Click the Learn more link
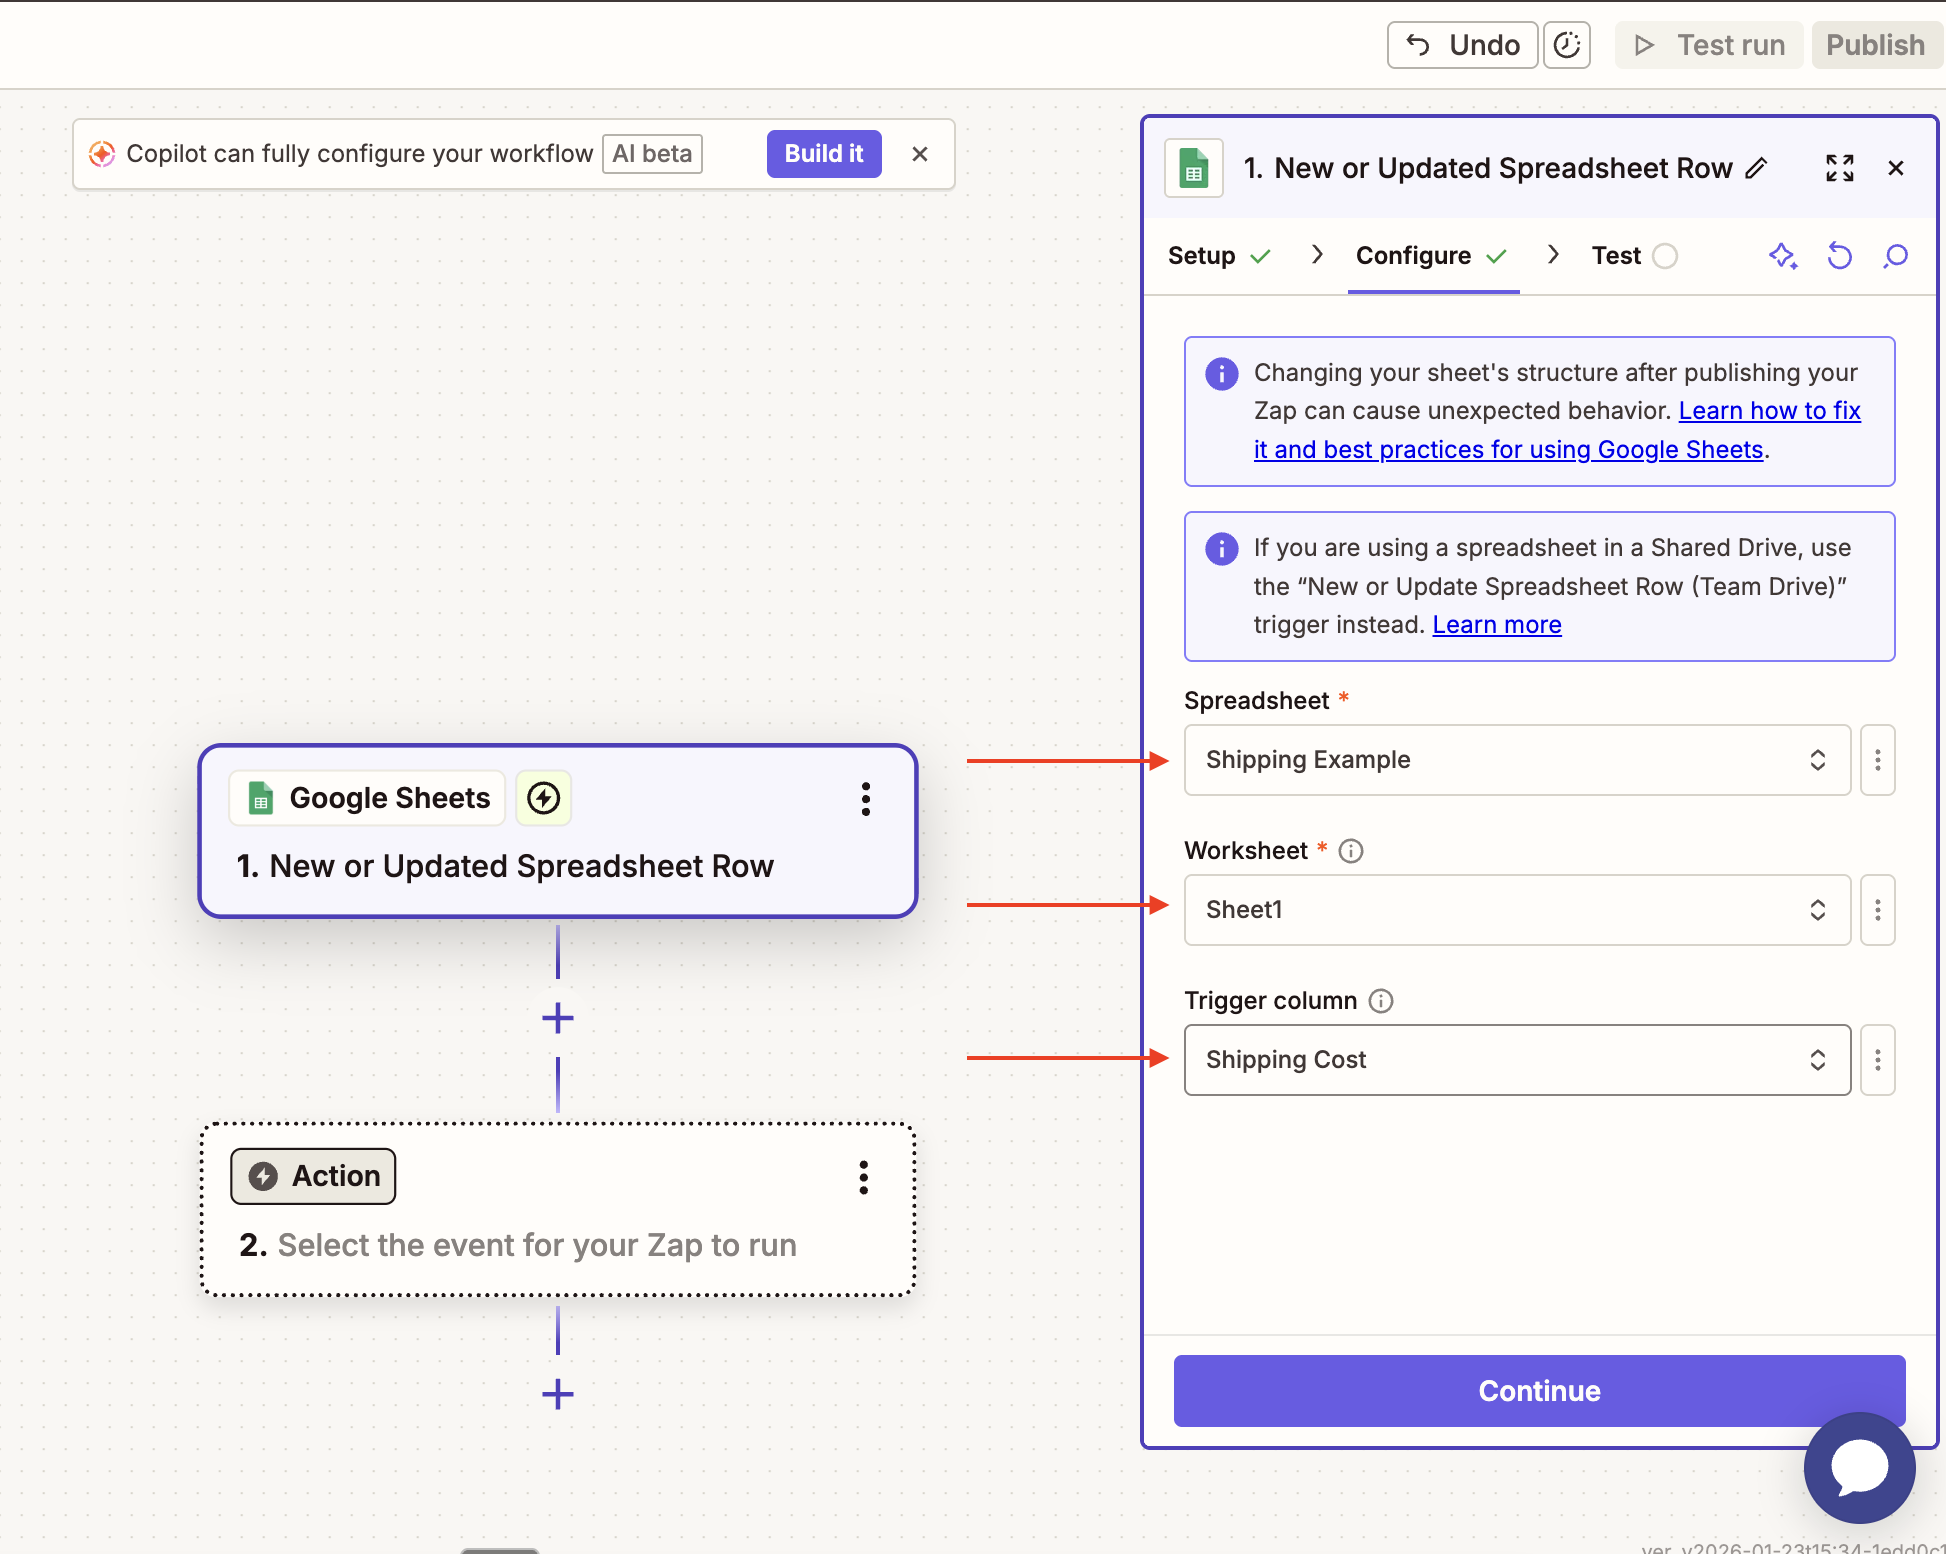Image resolution: width=1946 pixels, height=1554 pixels. 1496,625
